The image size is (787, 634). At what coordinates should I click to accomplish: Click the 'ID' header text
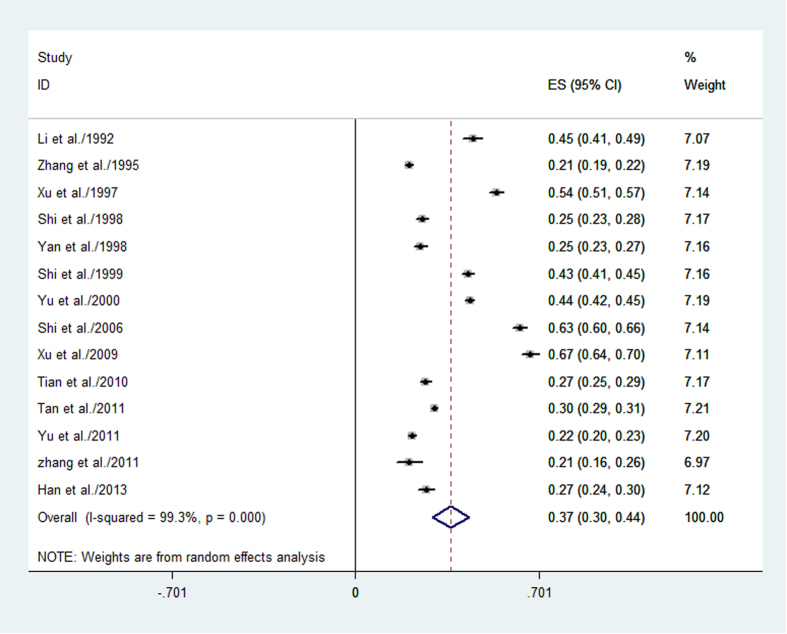[x=44, y=85]
